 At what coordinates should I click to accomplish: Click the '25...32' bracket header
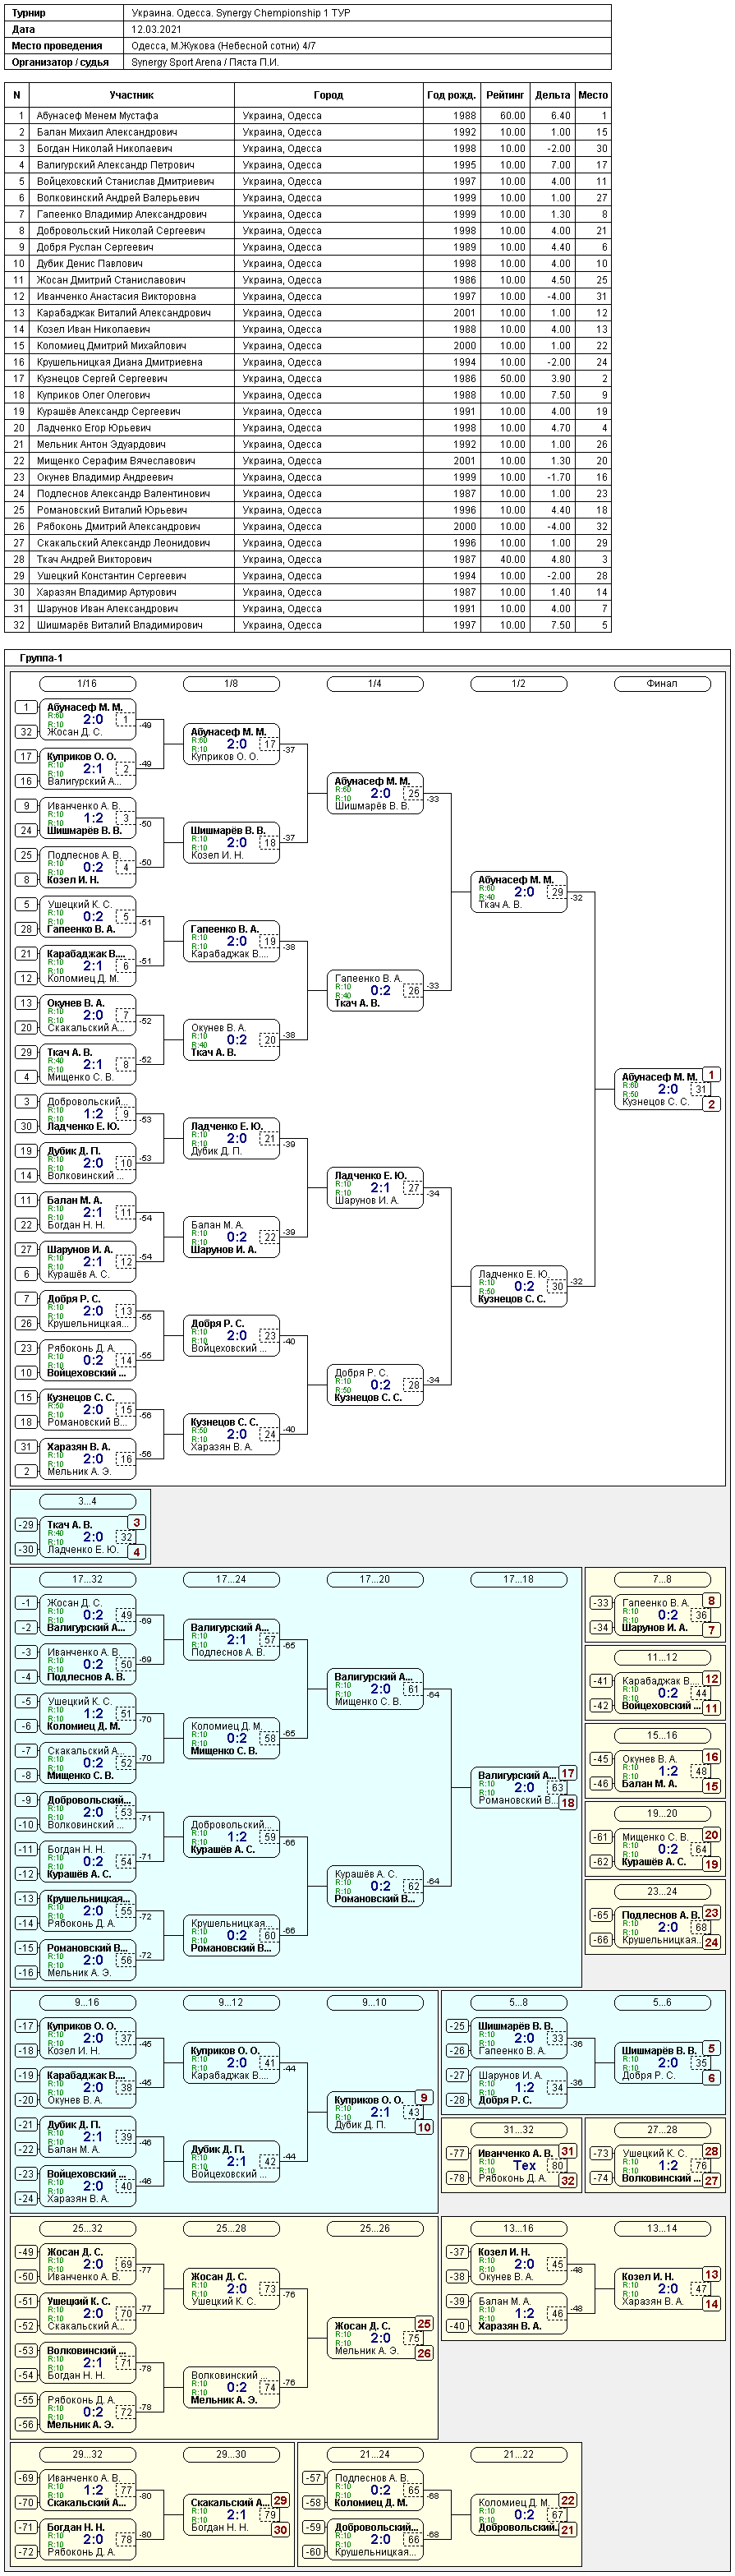[87, 2228]
